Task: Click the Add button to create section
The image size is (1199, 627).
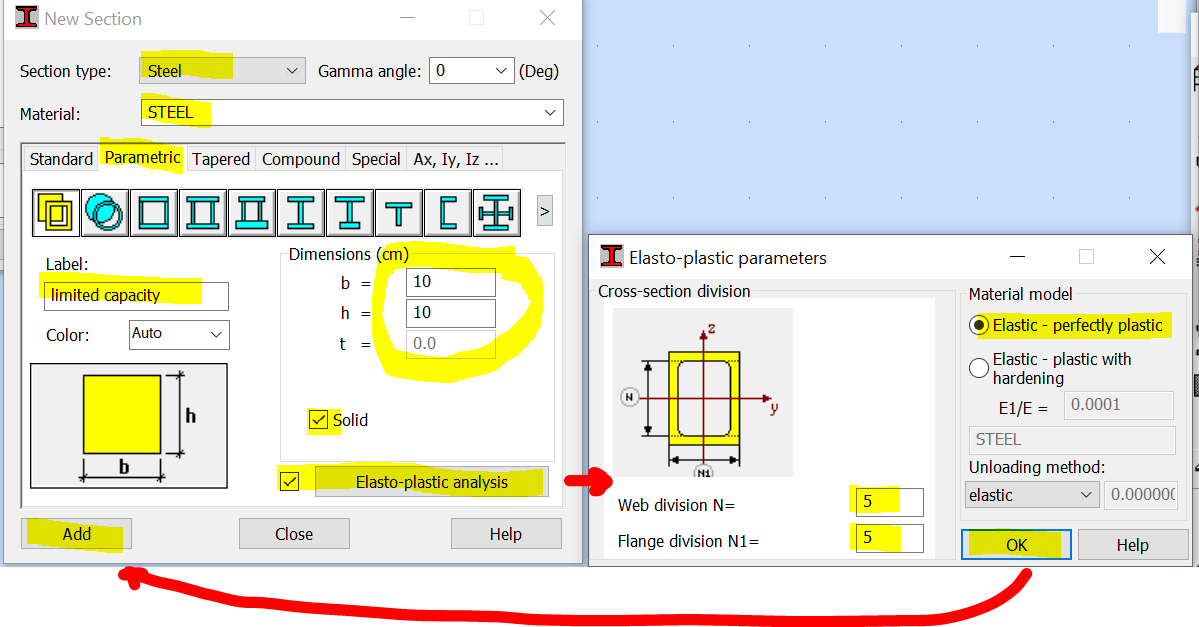Action: pos(75,533)
